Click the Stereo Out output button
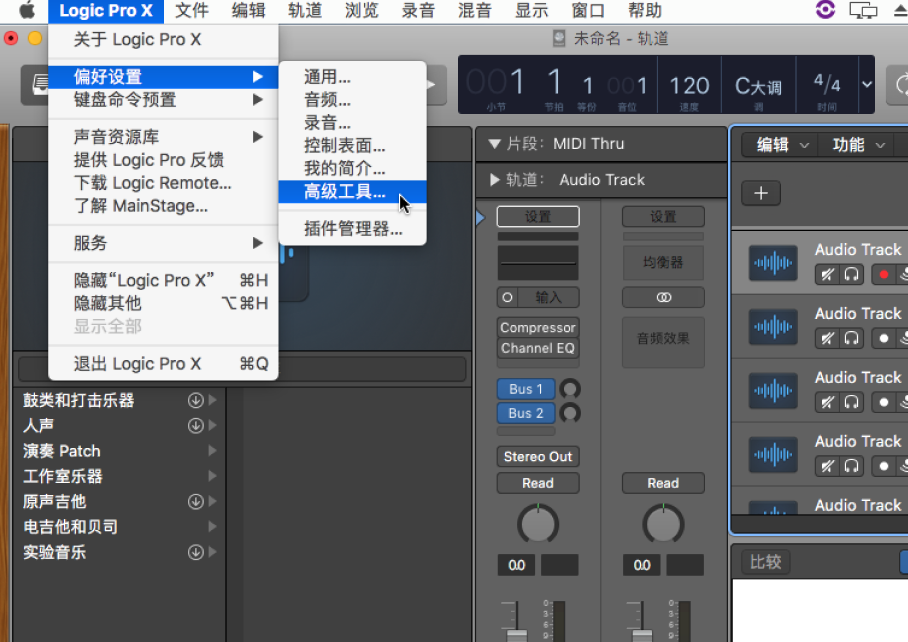Screen dimensions: 908x642 (538, 457)
